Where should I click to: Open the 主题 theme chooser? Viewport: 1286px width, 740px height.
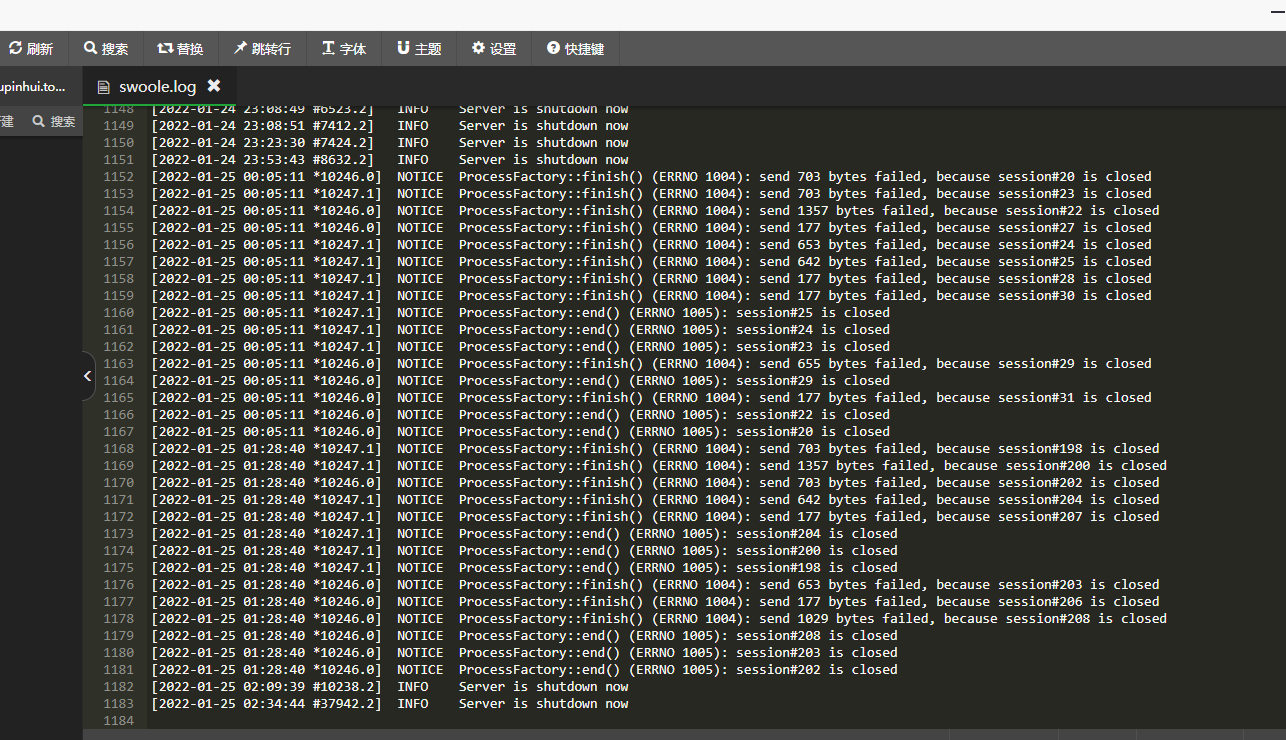(419, 48)
